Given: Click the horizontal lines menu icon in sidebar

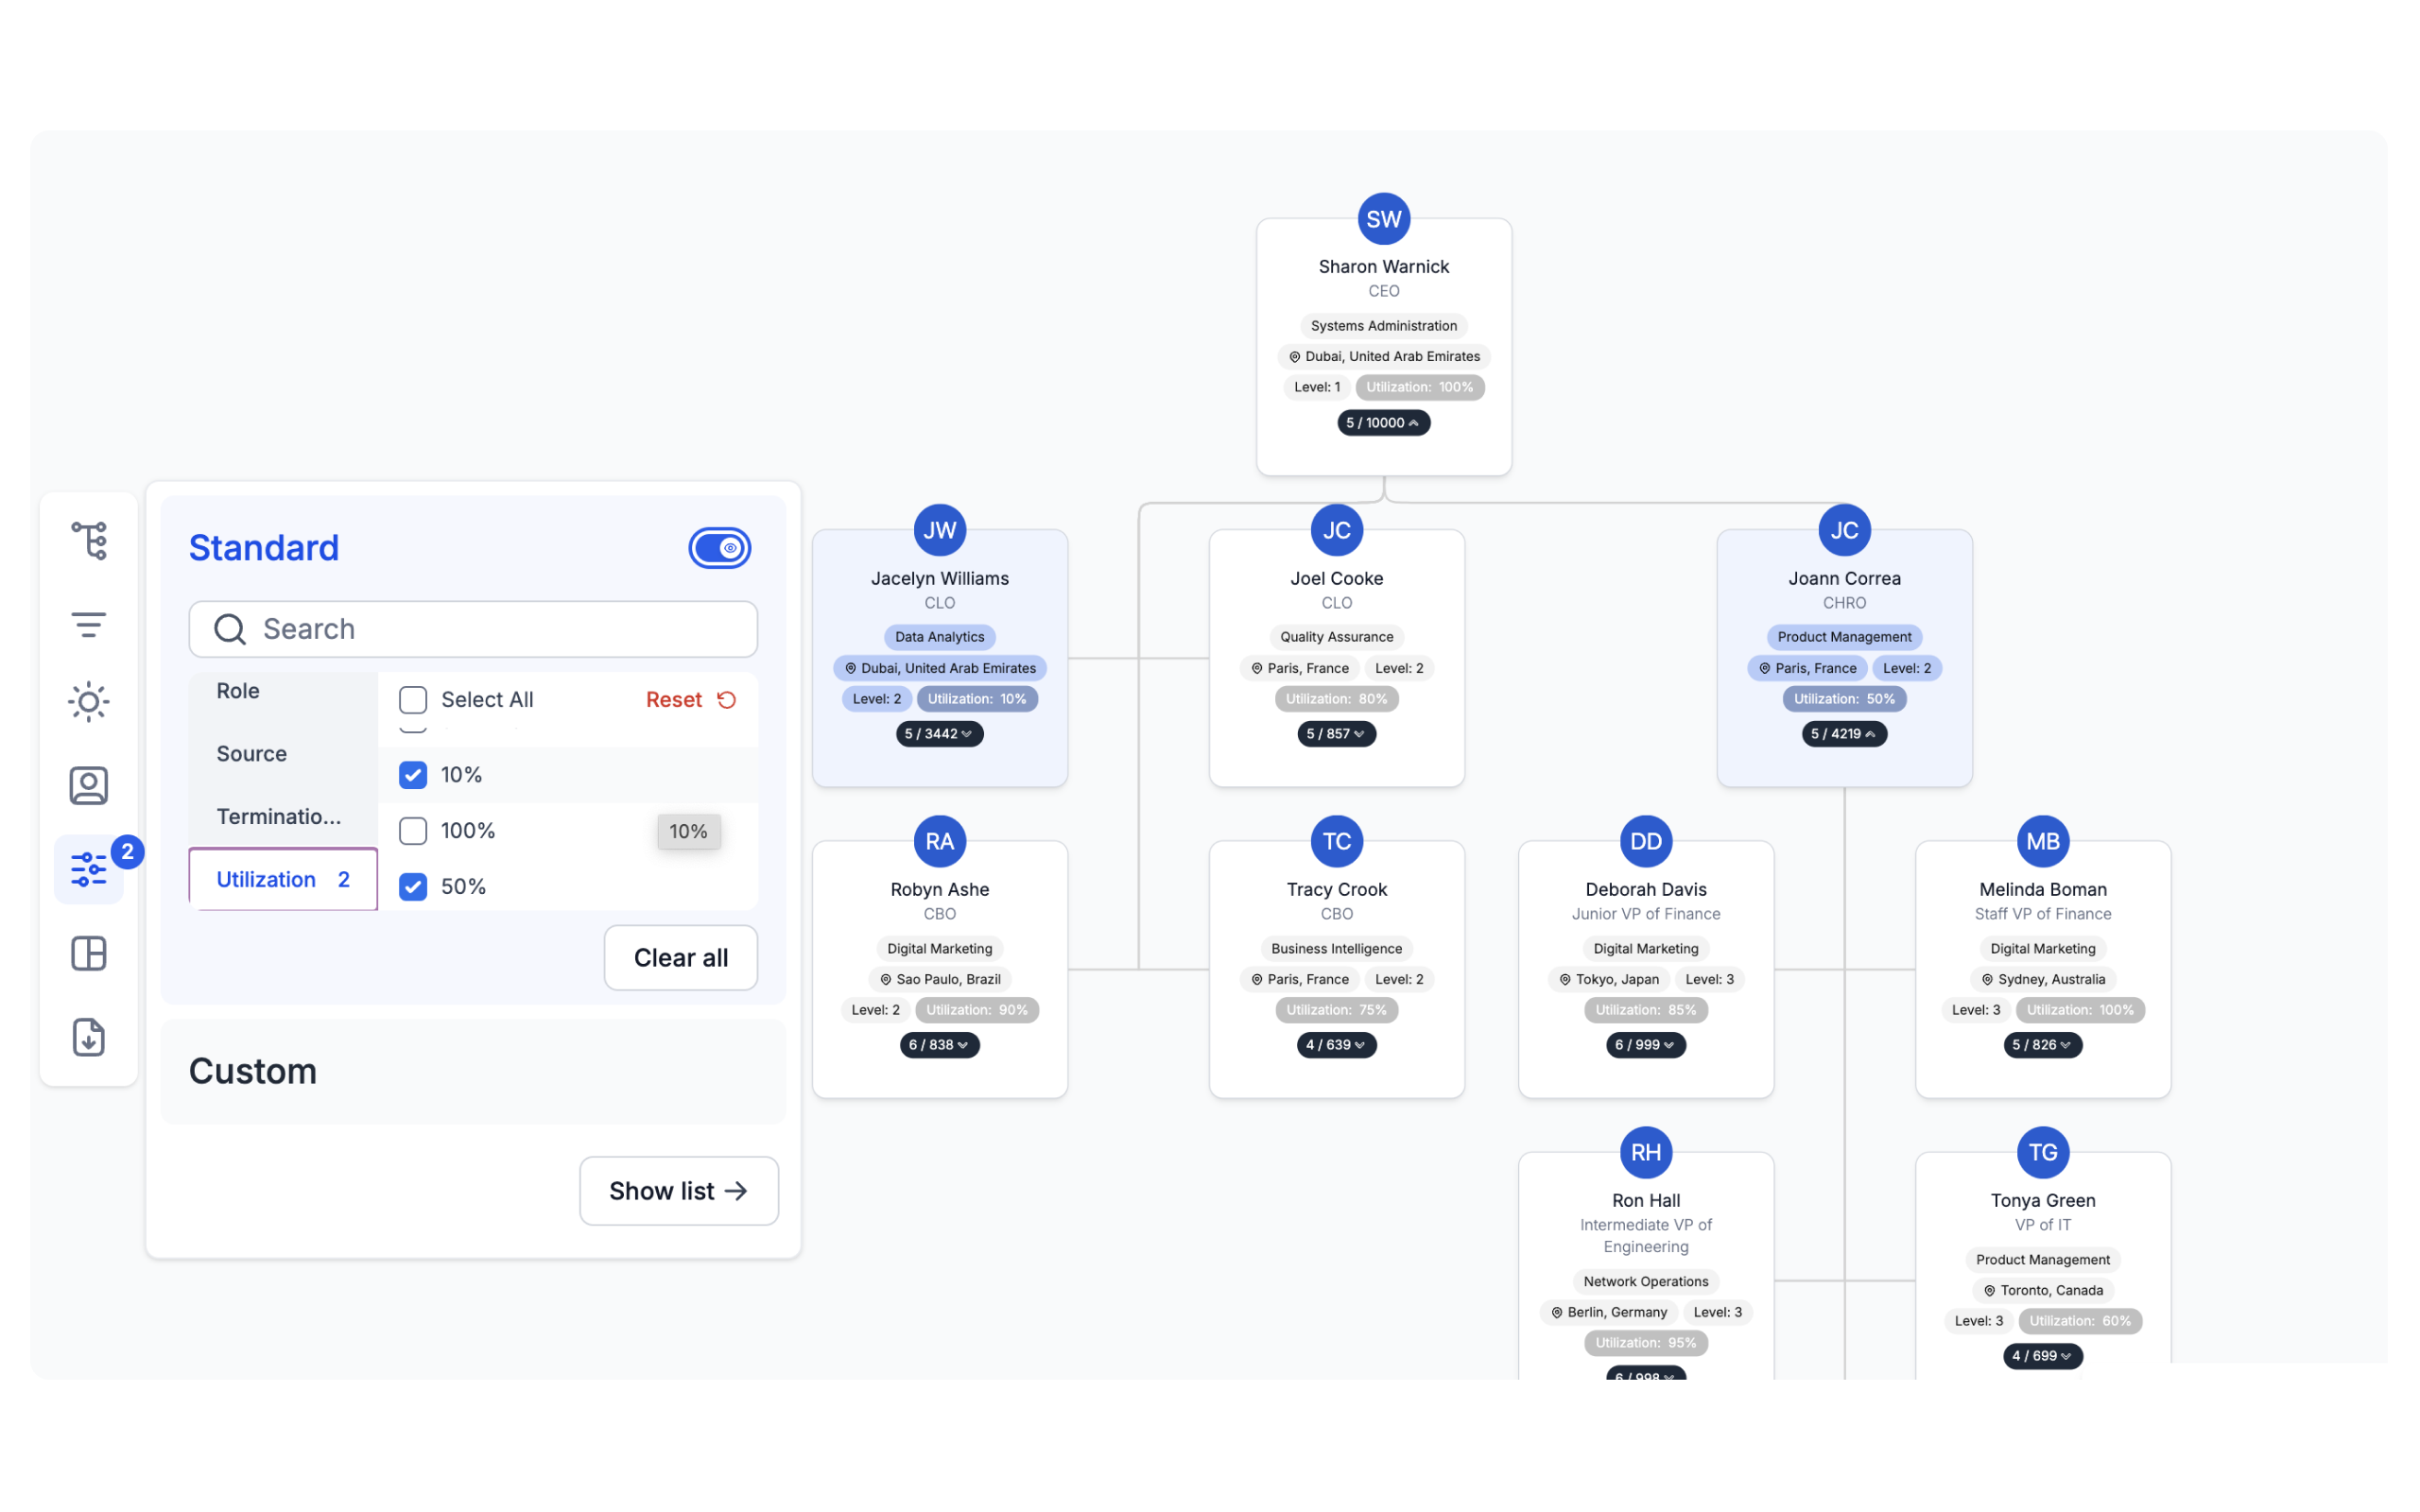Looking at the screenshot, I should [x=91, y=624].
